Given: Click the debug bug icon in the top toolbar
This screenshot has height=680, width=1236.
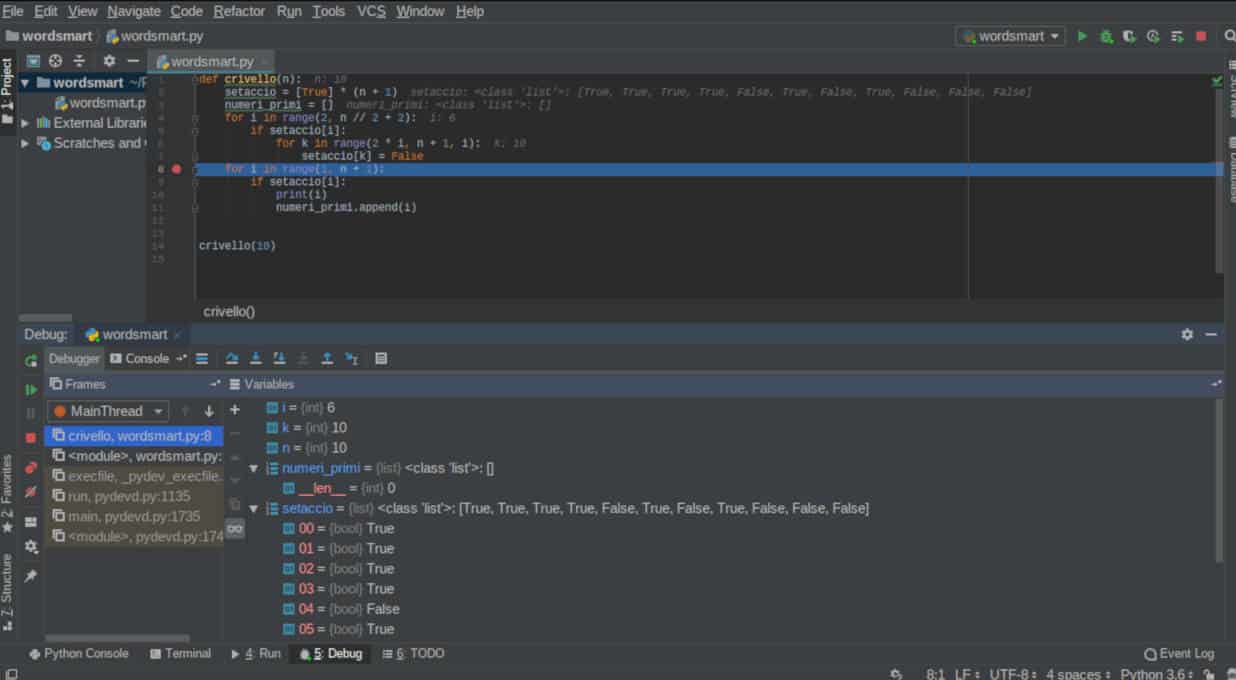Looking at the screenshot, I should 1106,36.
